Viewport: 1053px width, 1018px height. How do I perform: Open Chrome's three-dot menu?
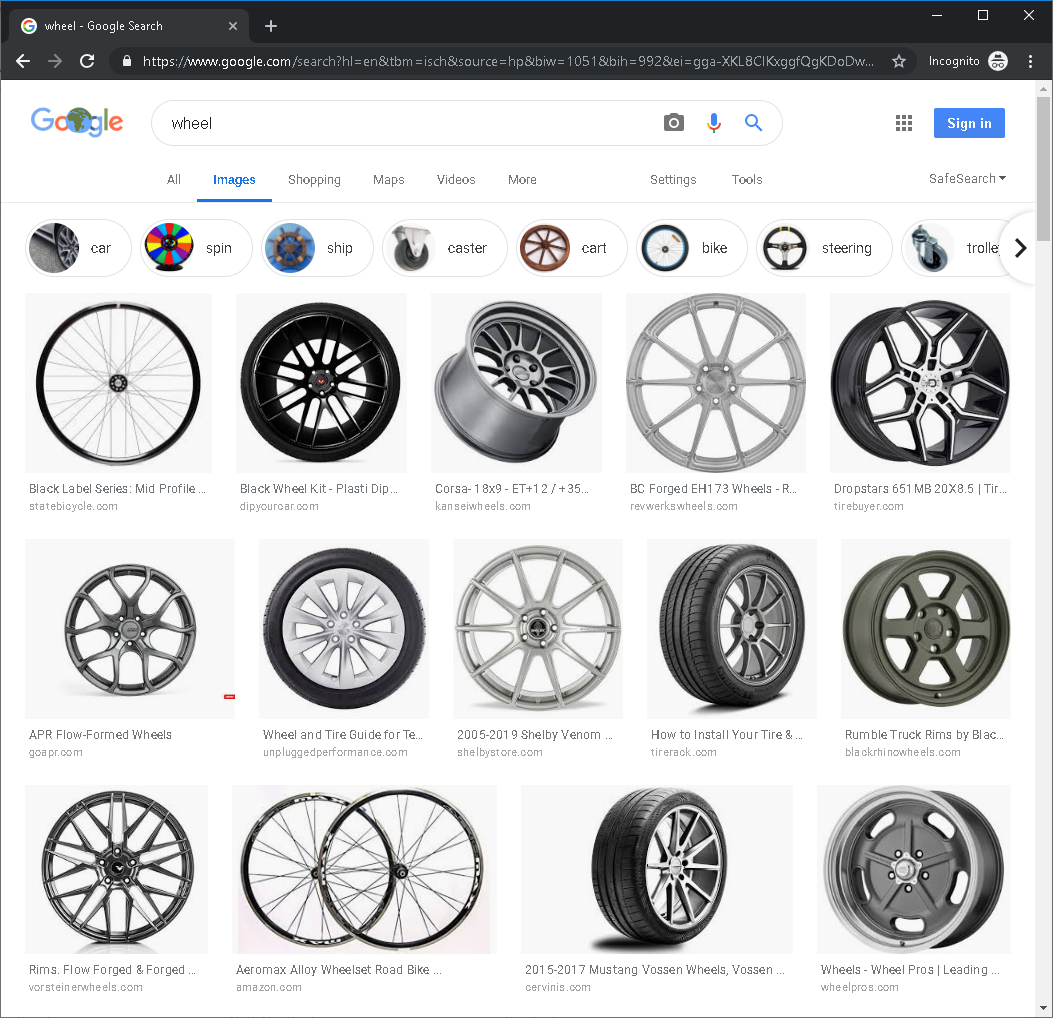(x=1031, y=61)
